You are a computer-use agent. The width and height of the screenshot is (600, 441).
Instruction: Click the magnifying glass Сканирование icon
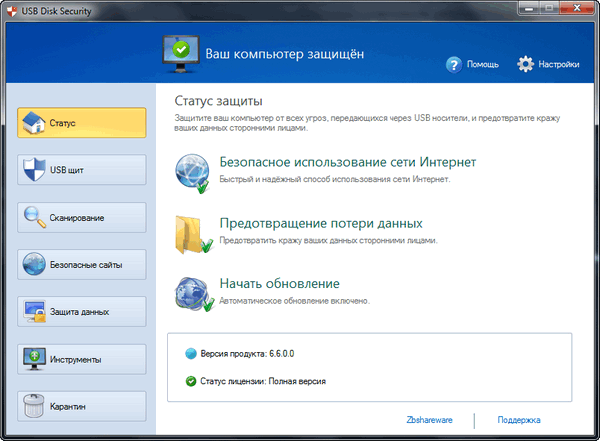35,217
